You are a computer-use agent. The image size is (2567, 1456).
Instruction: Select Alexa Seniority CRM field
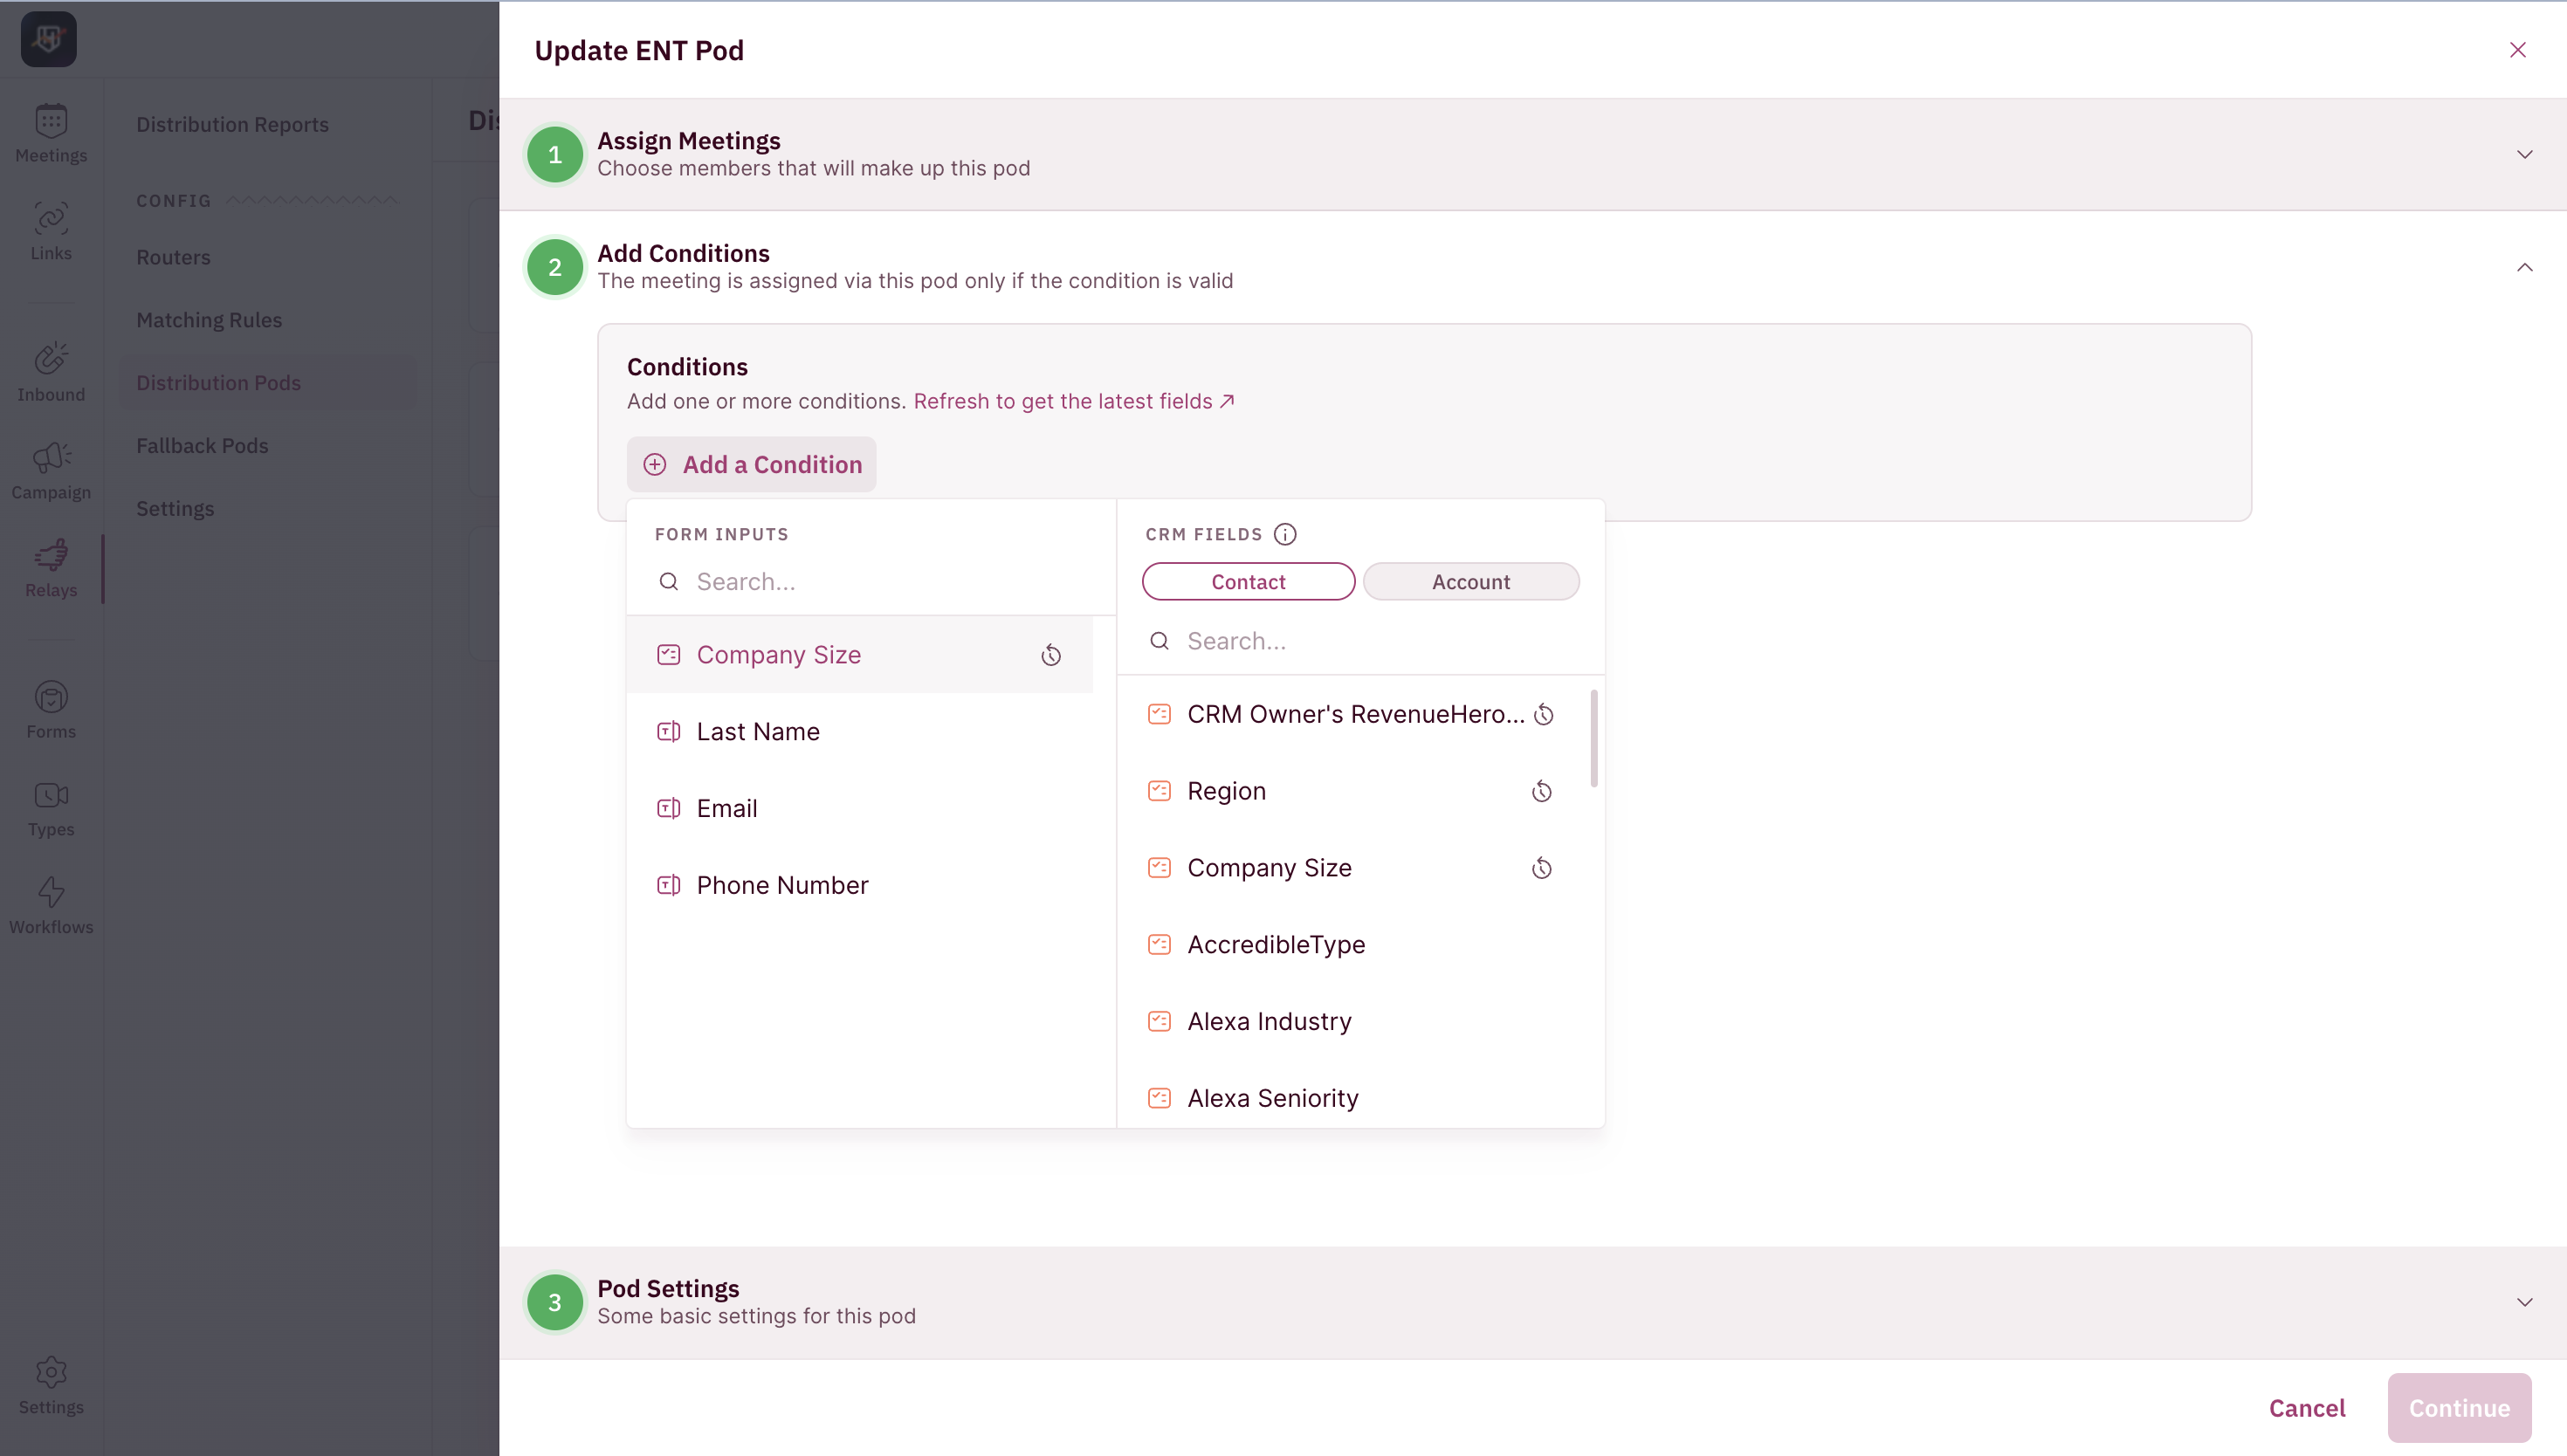point(1352,1098)
